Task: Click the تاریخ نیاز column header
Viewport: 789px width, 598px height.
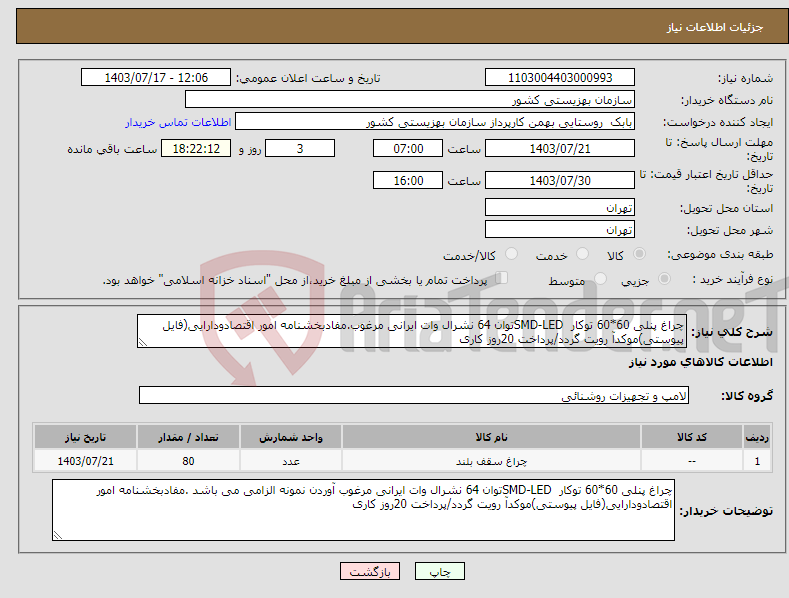Action: click(86, 437)
